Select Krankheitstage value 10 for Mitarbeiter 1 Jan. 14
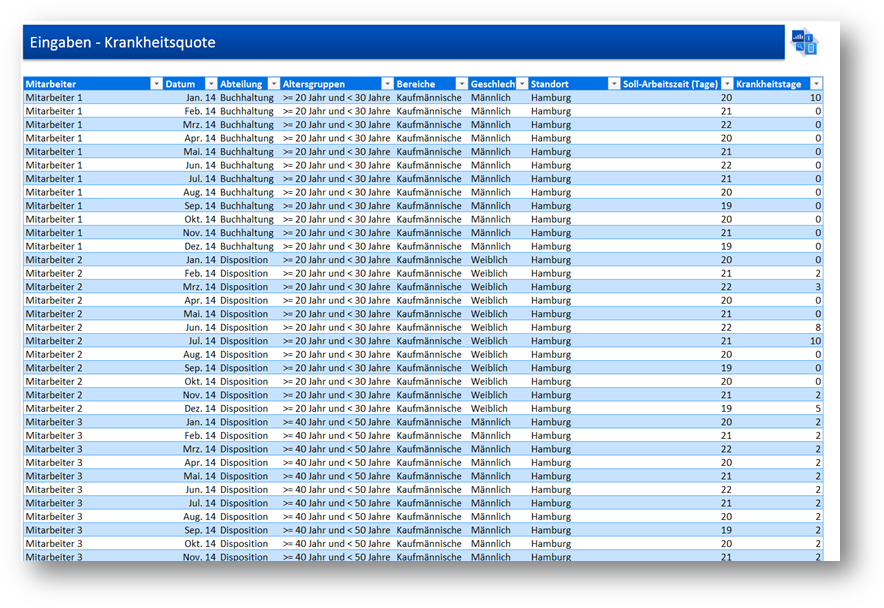This screenshot has width=884, height=608. [x=815, y=98]
